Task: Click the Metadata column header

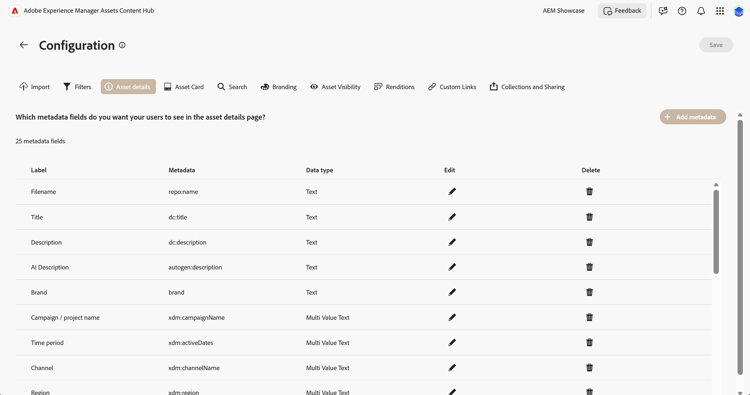Action: [182, 170]
